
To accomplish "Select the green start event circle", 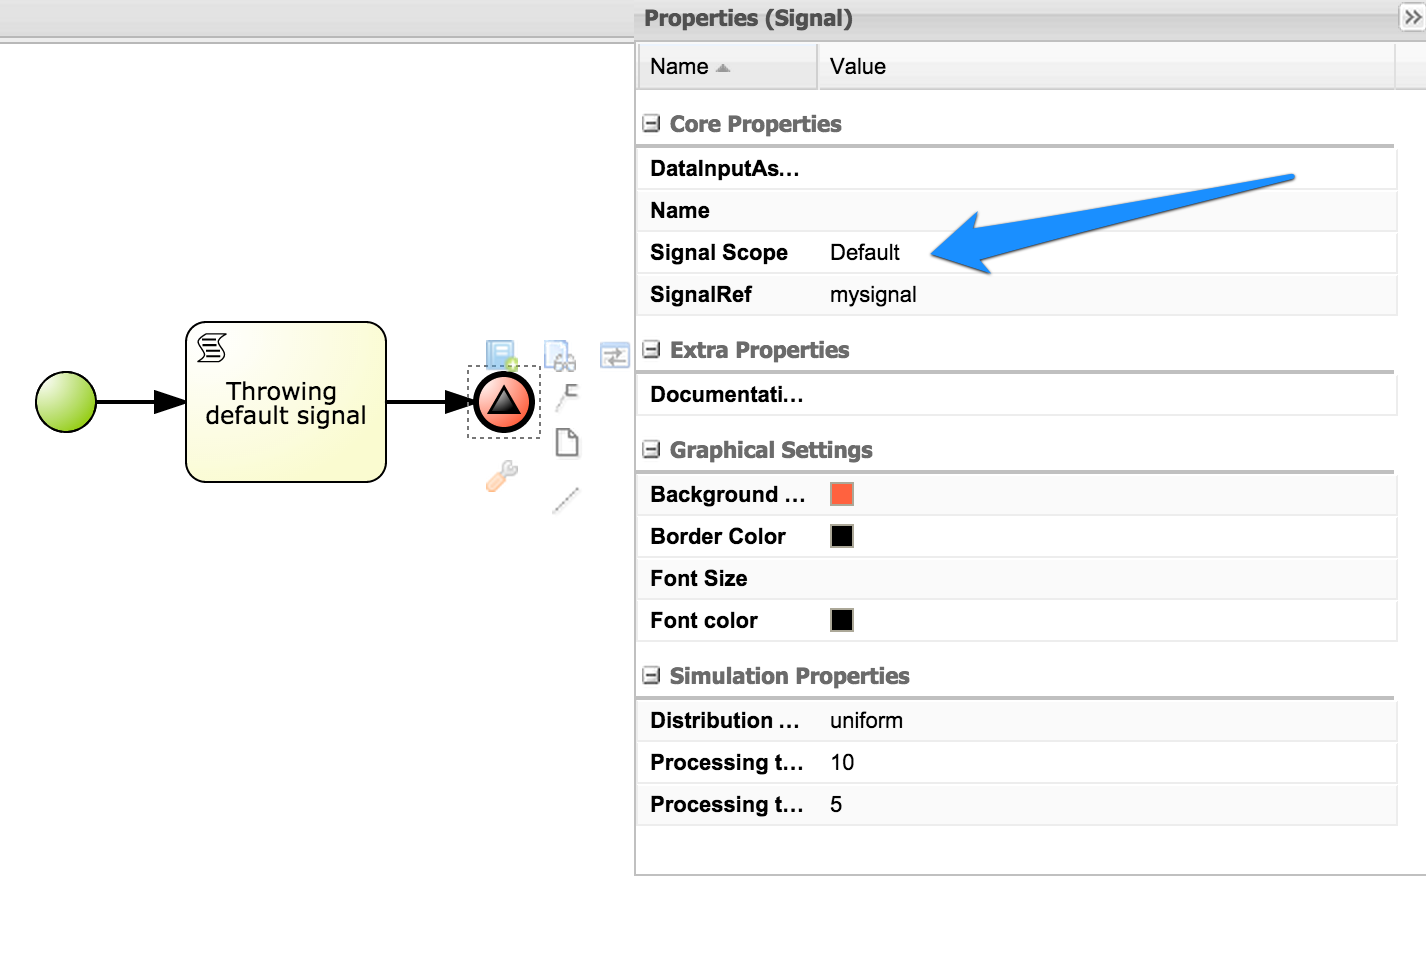I will click(66, 402).
